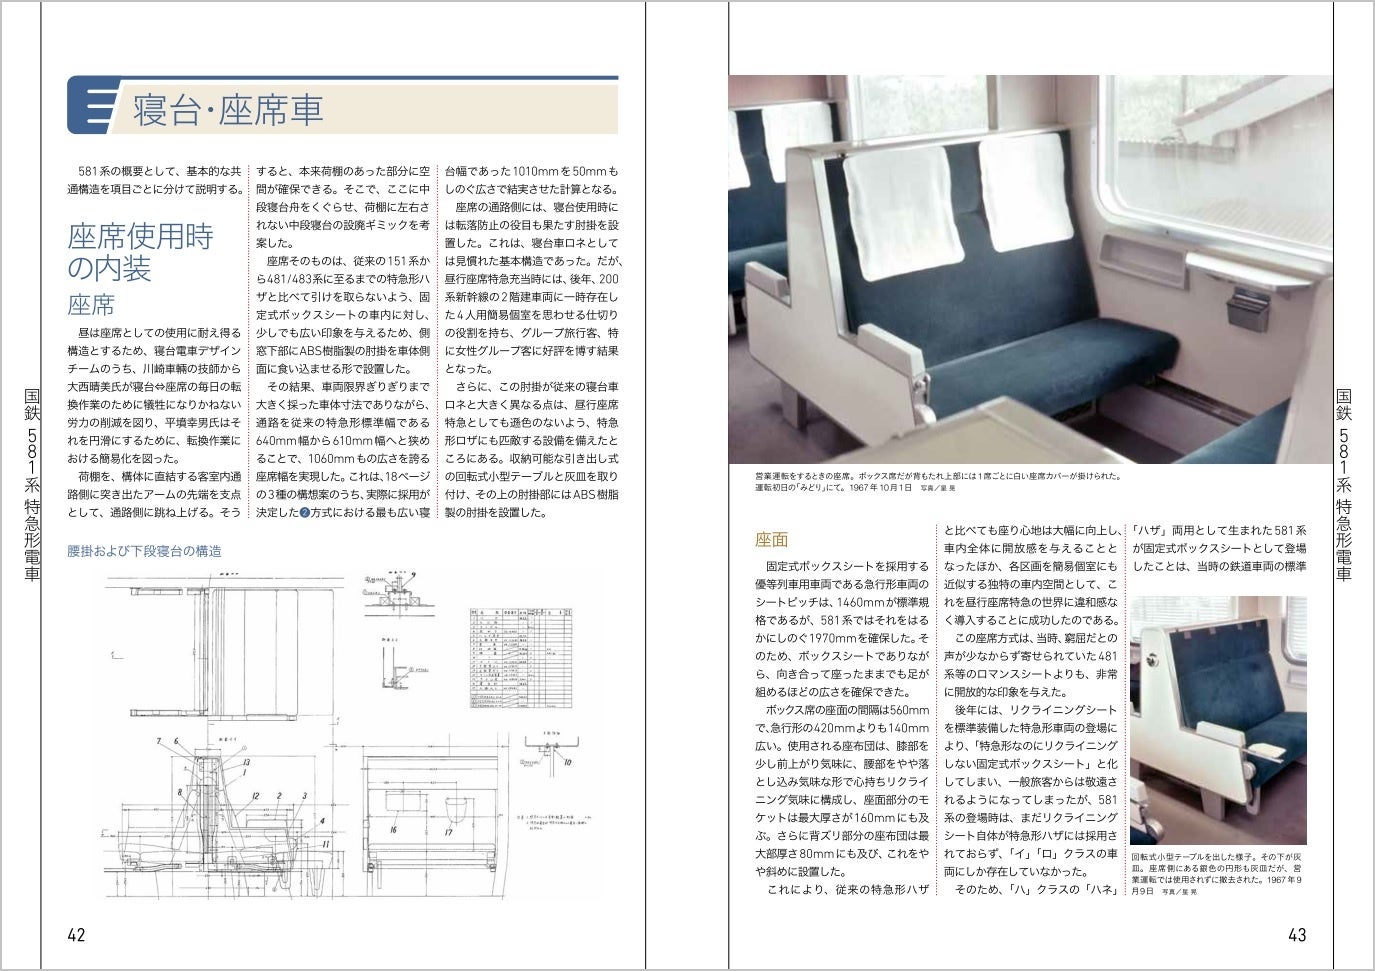Click the page number 43
1375x971 pixels.
(x=1297, y=935)
